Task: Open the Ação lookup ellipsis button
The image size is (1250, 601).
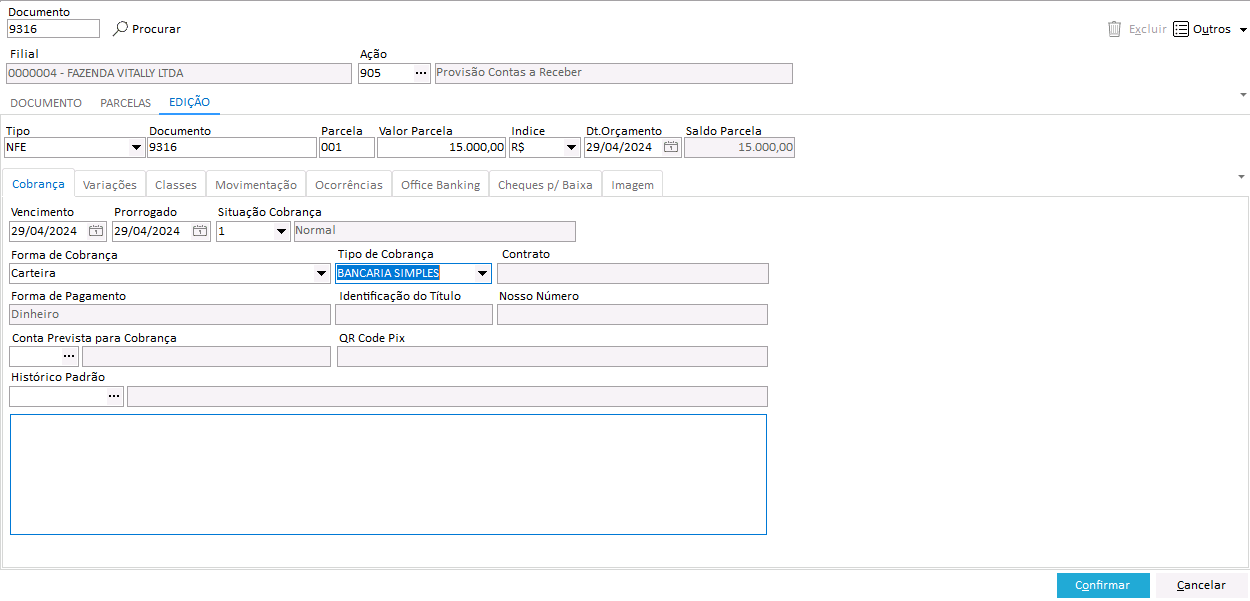Action: click(x=421, y=73)
